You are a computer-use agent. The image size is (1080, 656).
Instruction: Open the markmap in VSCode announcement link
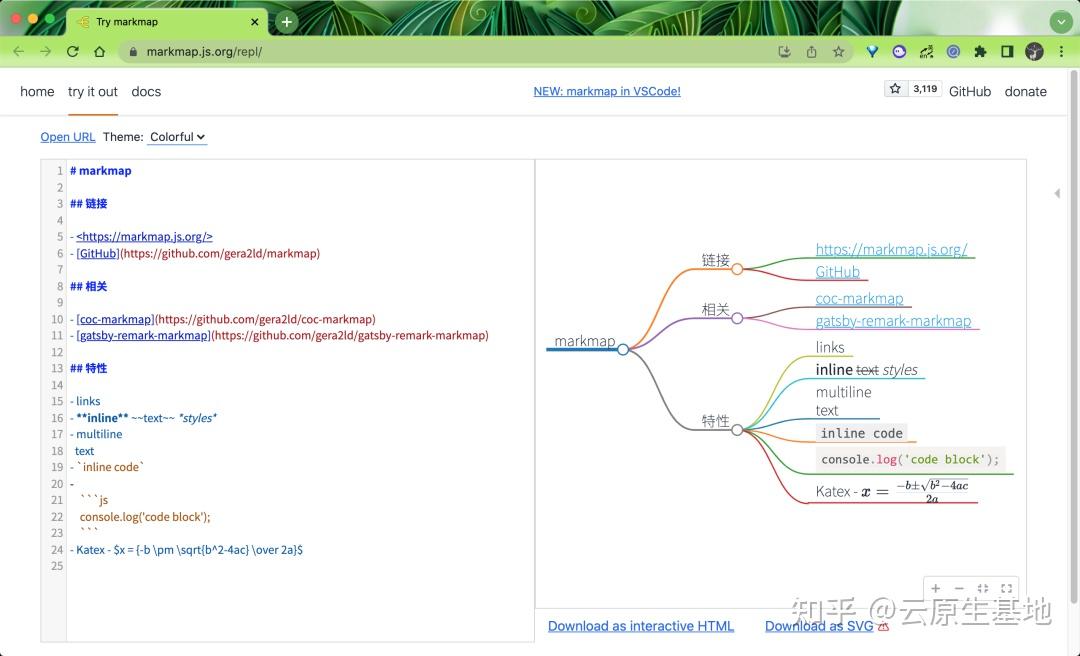607,91
